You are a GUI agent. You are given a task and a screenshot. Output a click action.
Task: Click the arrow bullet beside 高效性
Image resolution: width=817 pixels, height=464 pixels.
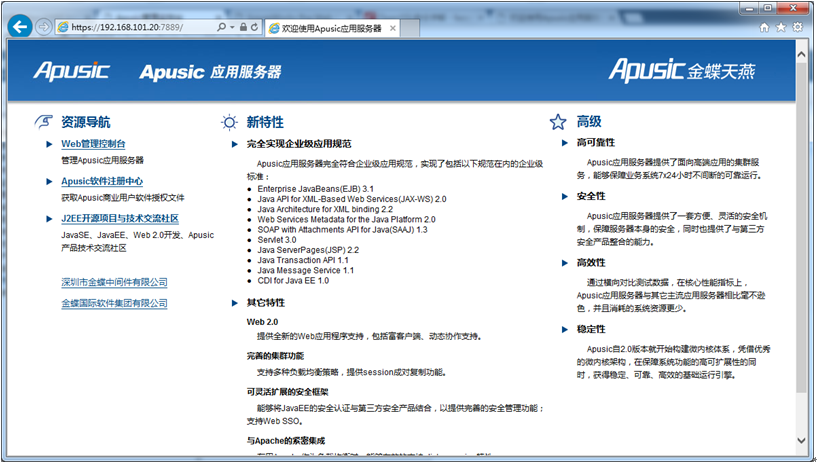[x=564, y=263]
